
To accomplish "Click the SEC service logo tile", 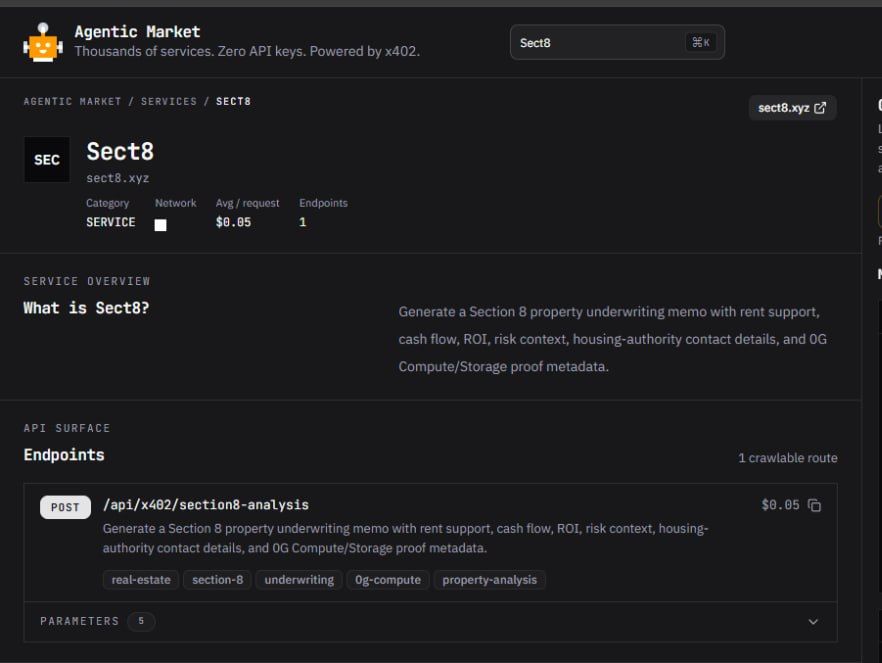I will (x=47, y=160).
